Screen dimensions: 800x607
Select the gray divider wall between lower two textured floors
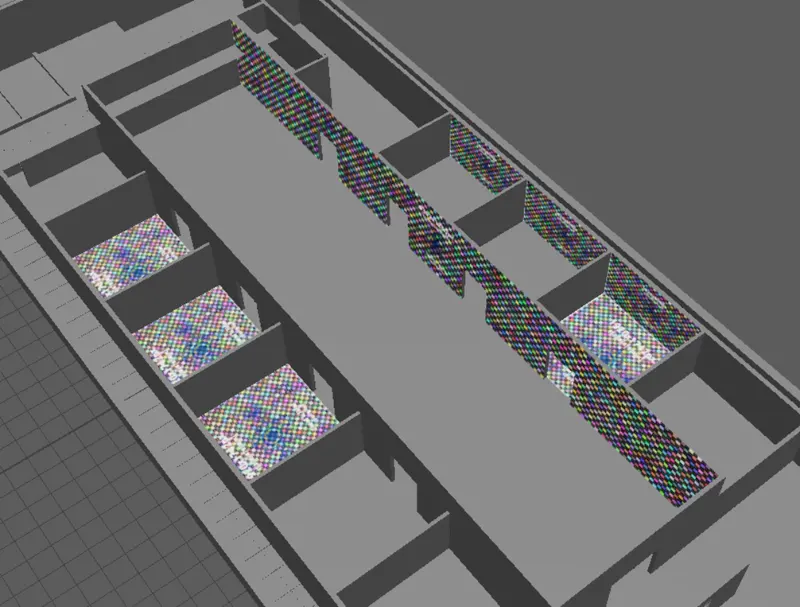tap(240, 355)
